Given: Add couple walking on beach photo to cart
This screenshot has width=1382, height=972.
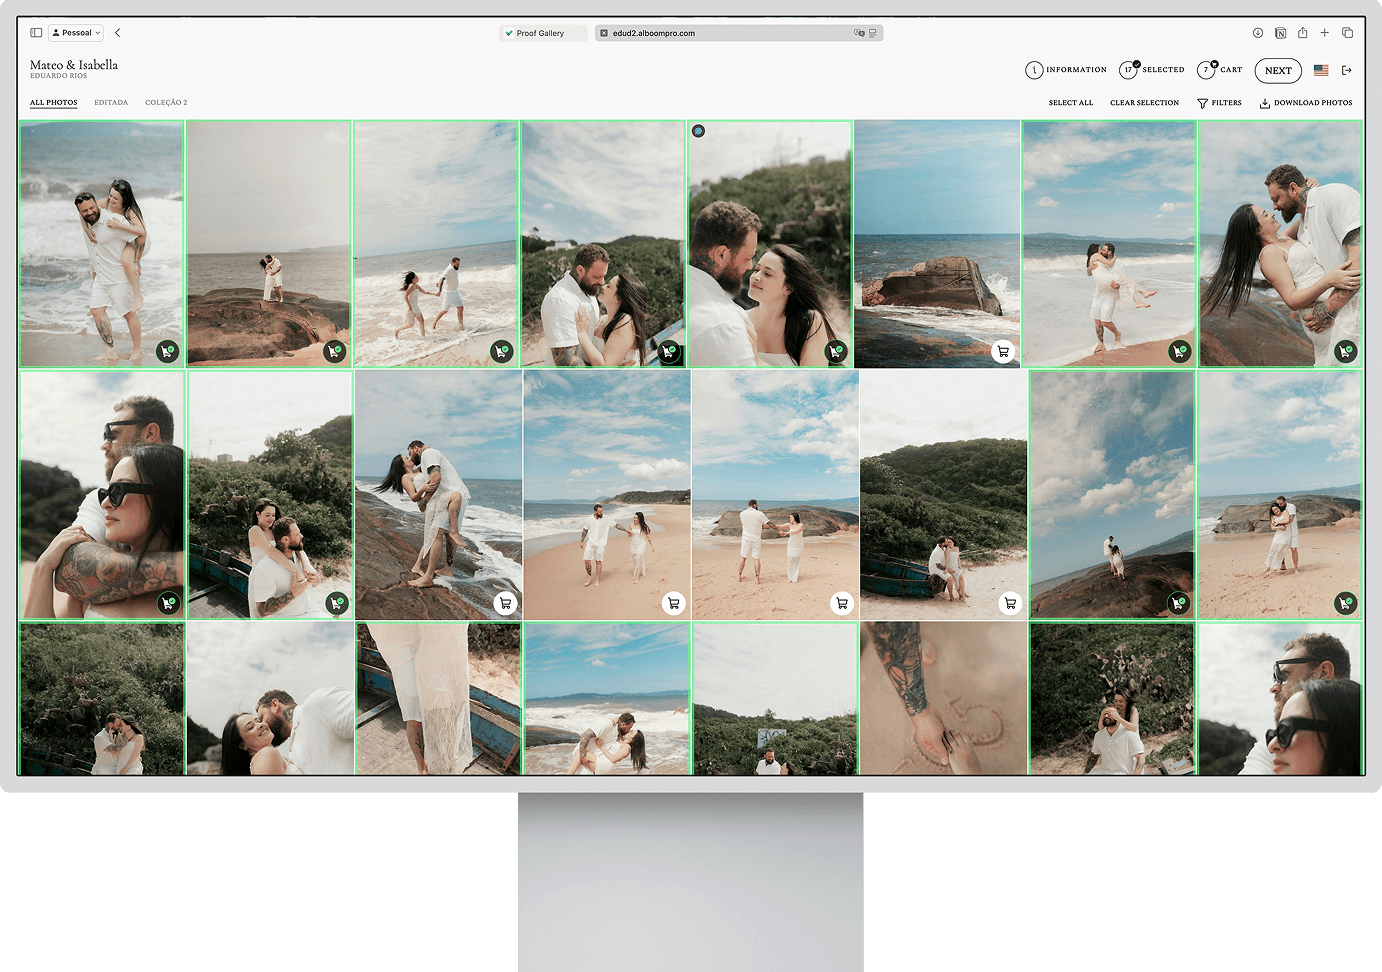Looking at the screenshot, I should [673, 603].
